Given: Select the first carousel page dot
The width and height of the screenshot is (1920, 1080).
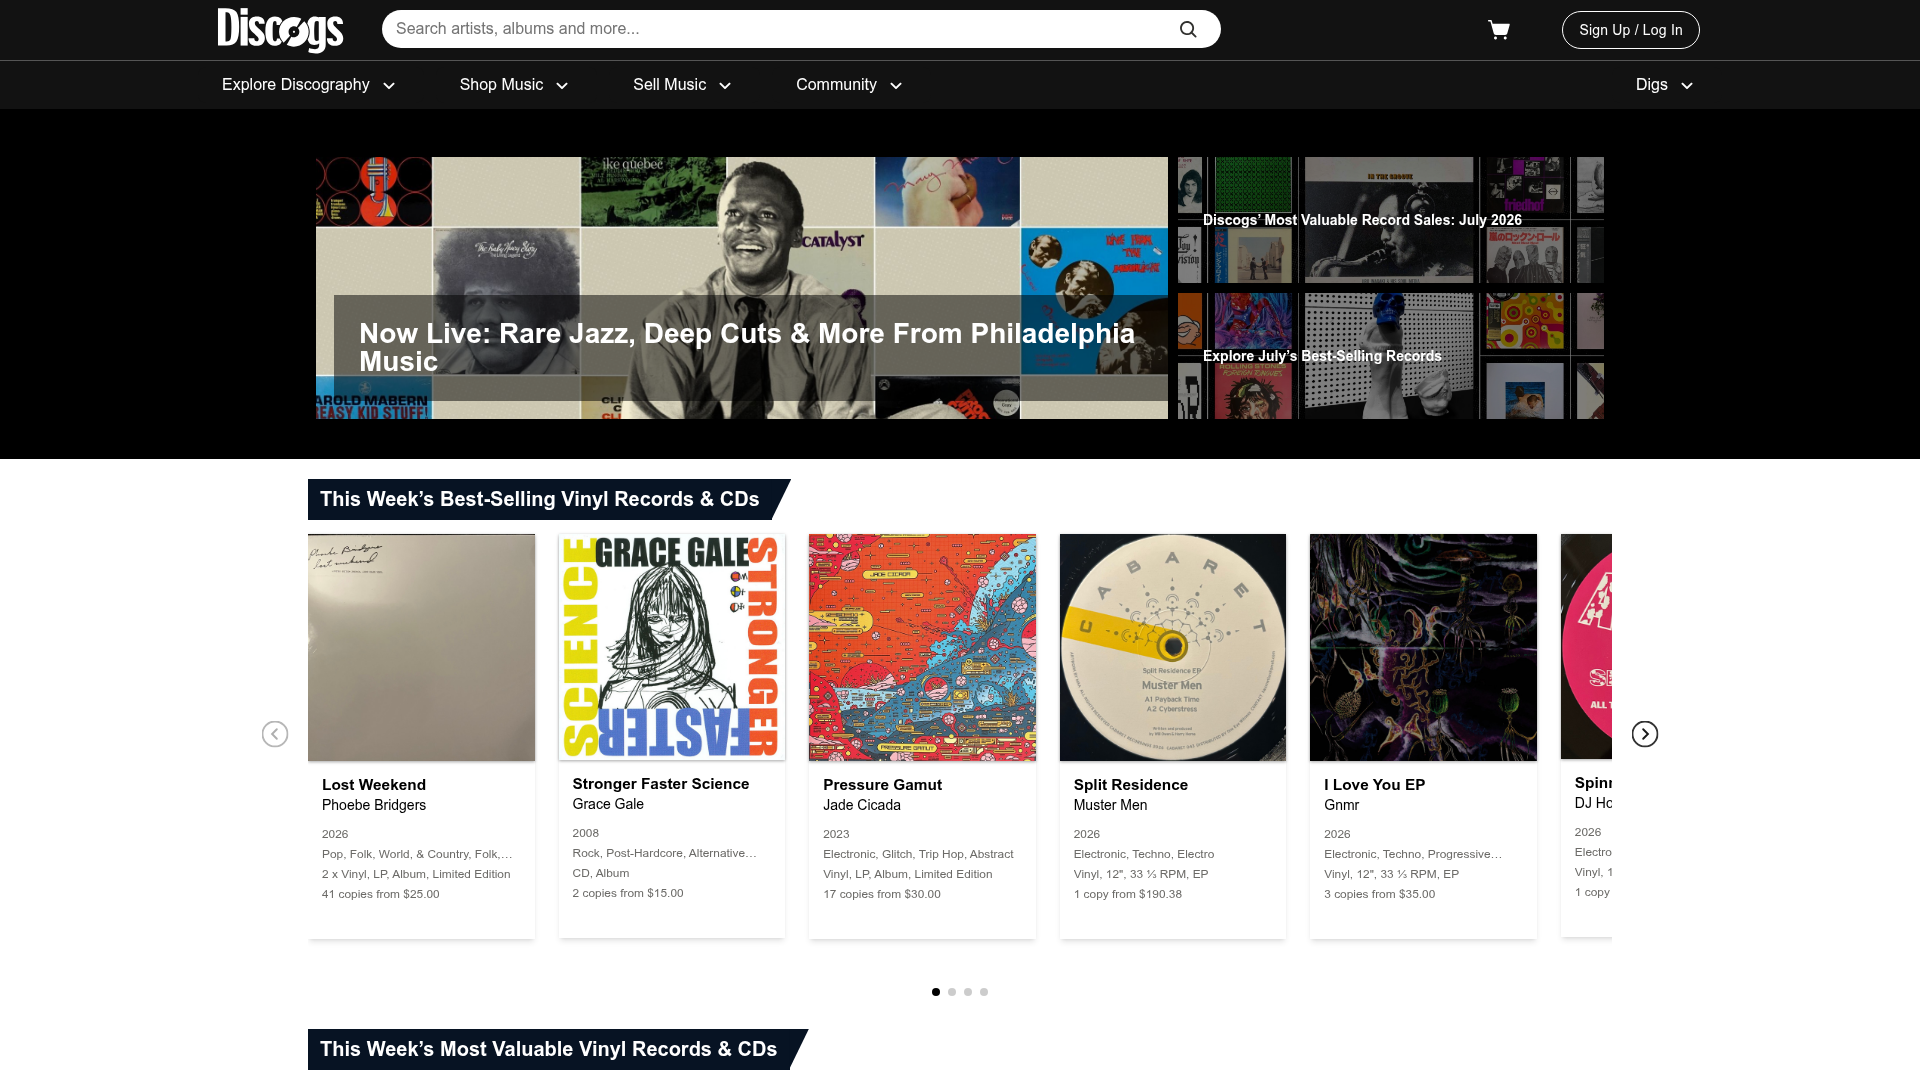Looking at the screenshot, I should click(x=936, y=992).
